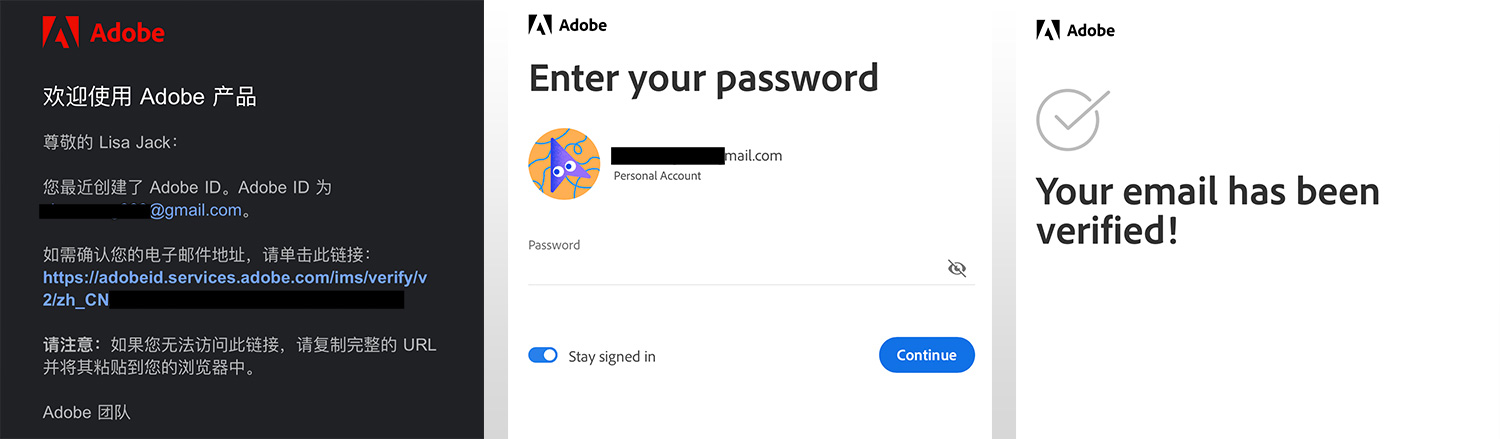Select the orange profile avatar picture

click(x=564, y=164)
